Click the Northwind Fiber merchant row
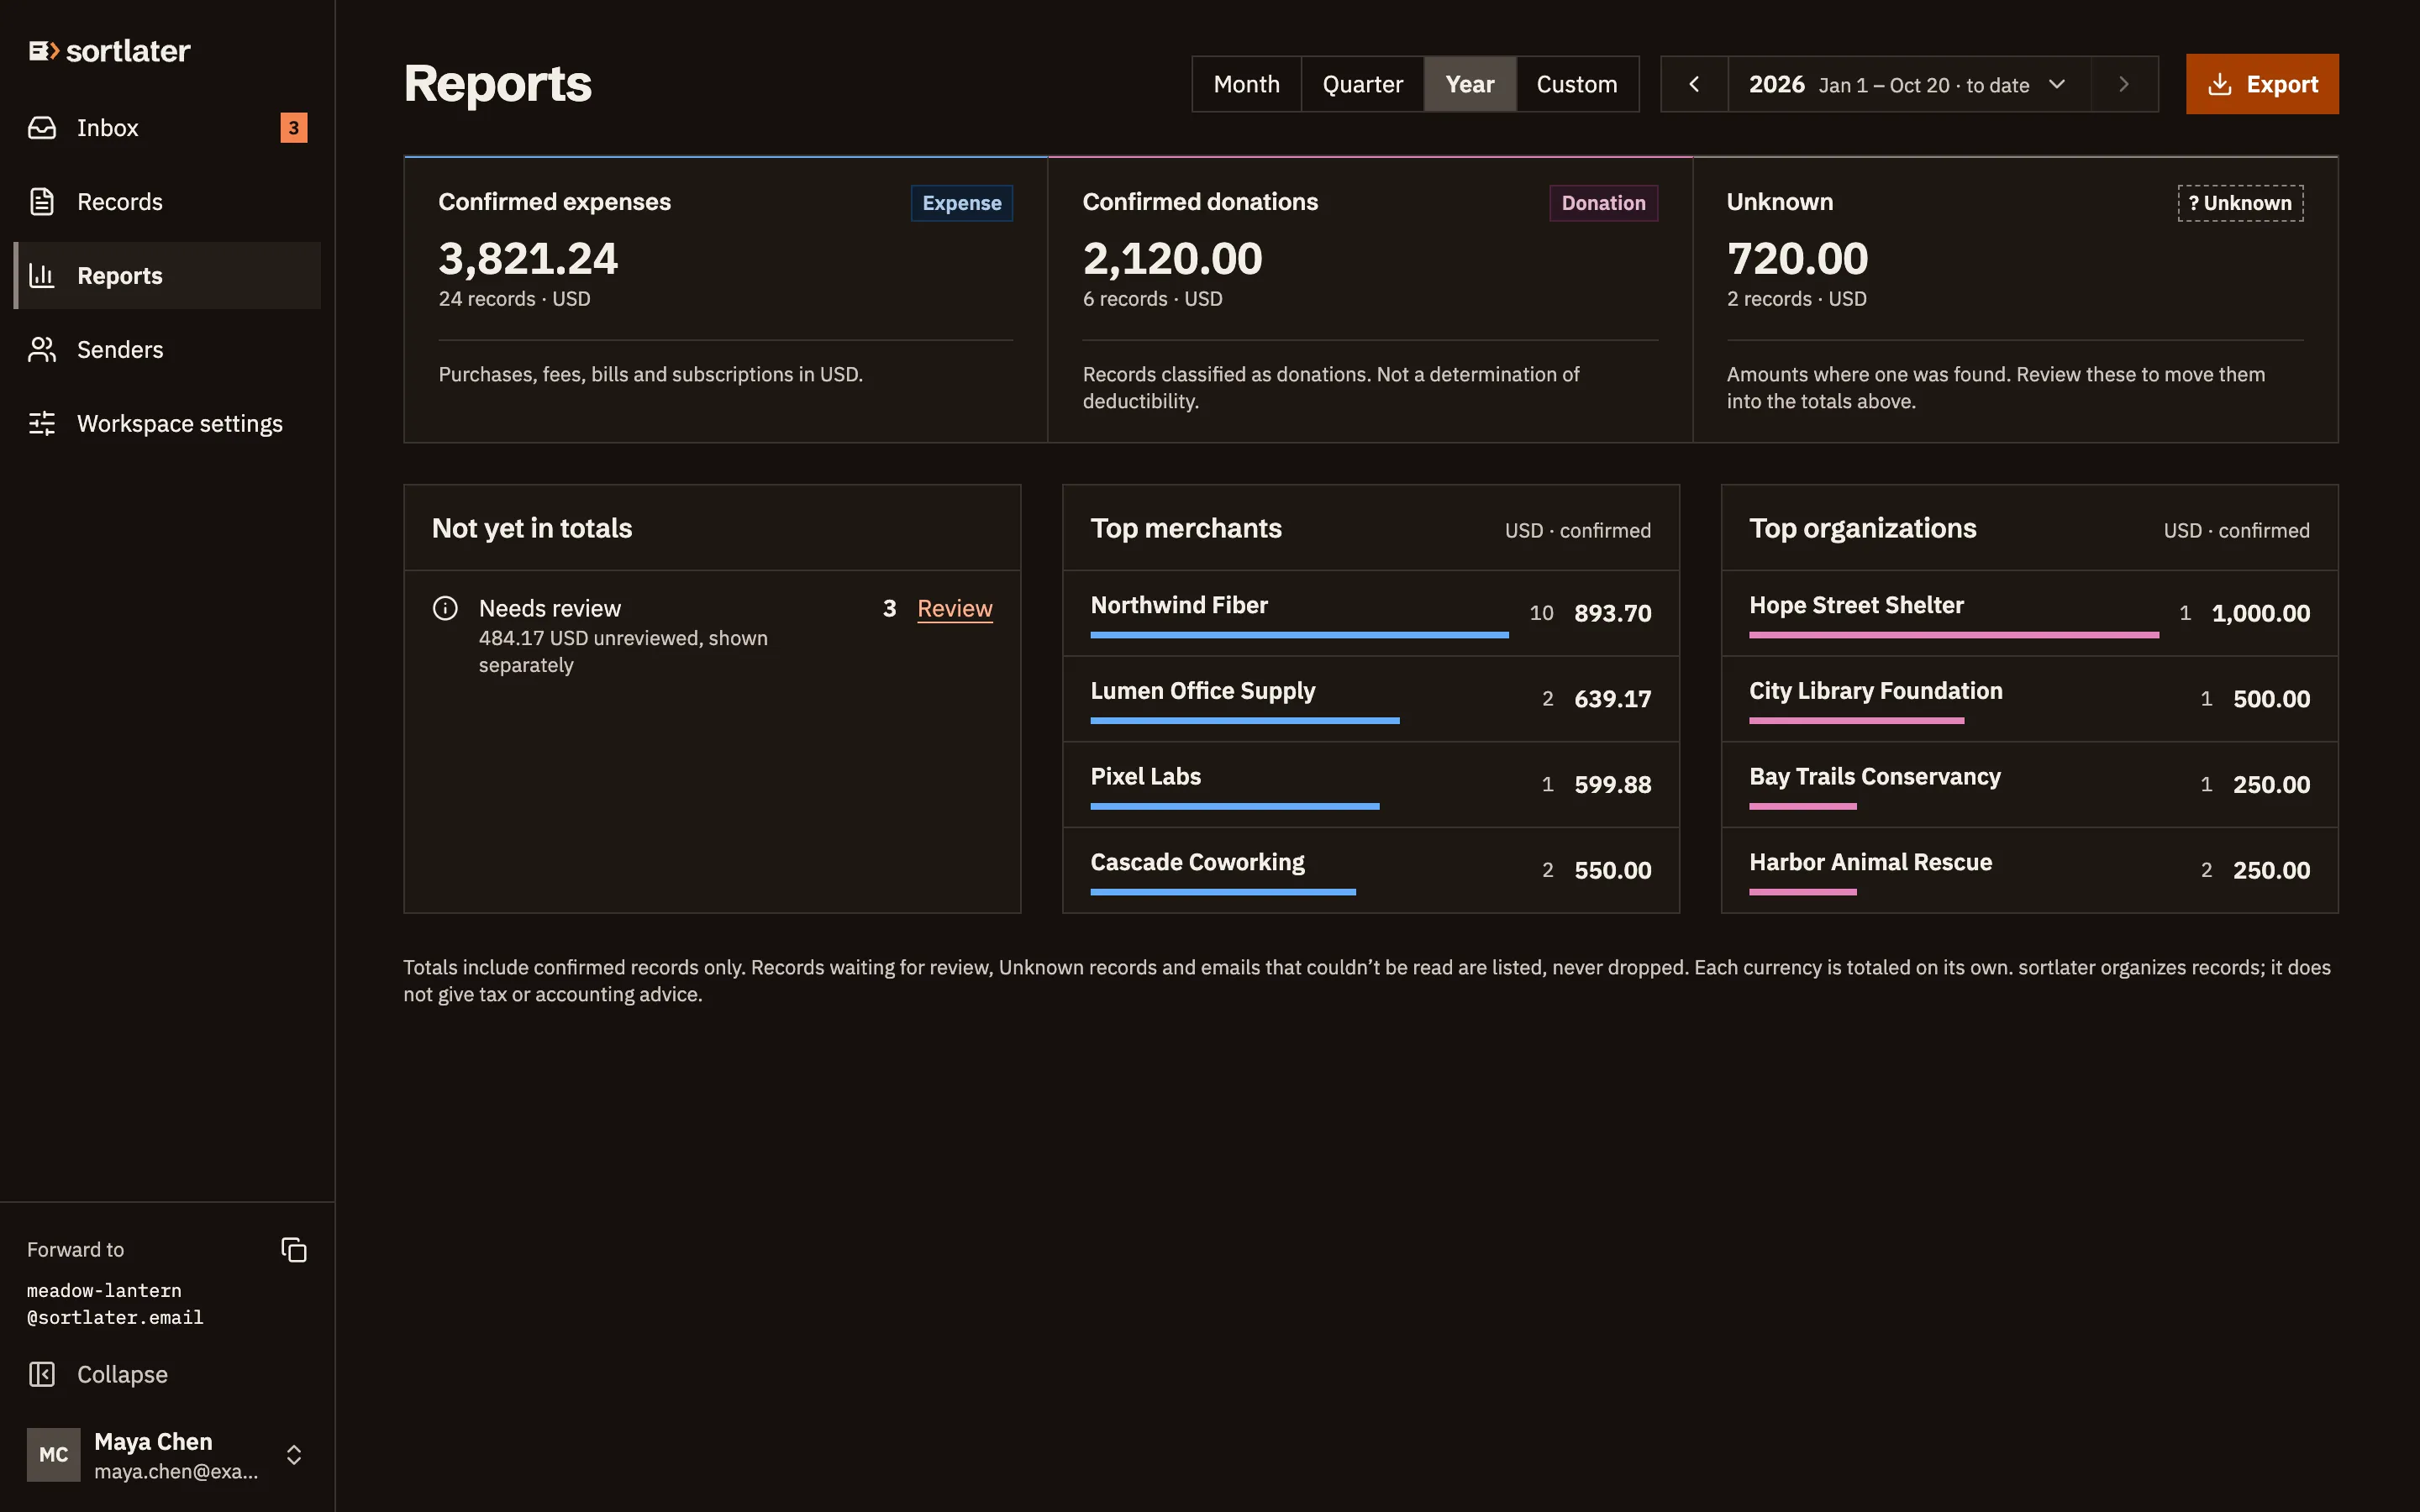 [1371, 613]
